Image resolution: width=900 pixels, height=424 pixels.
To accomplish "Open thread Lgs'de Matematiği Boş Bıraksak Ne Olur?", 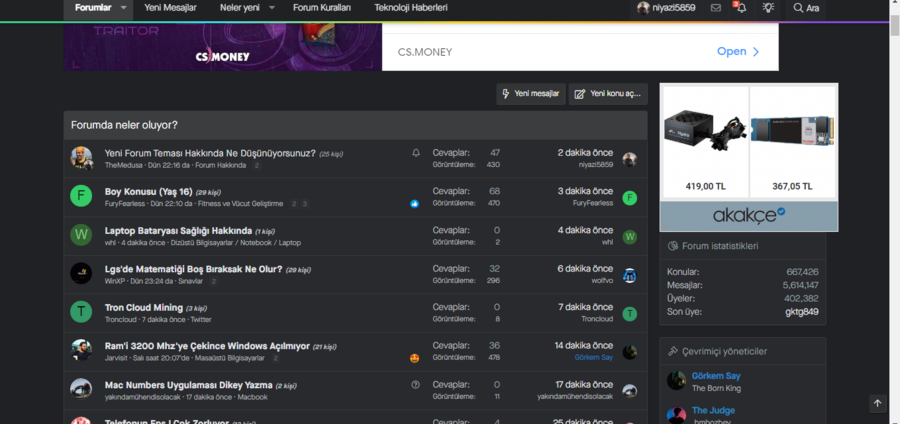I will (193, 269).
